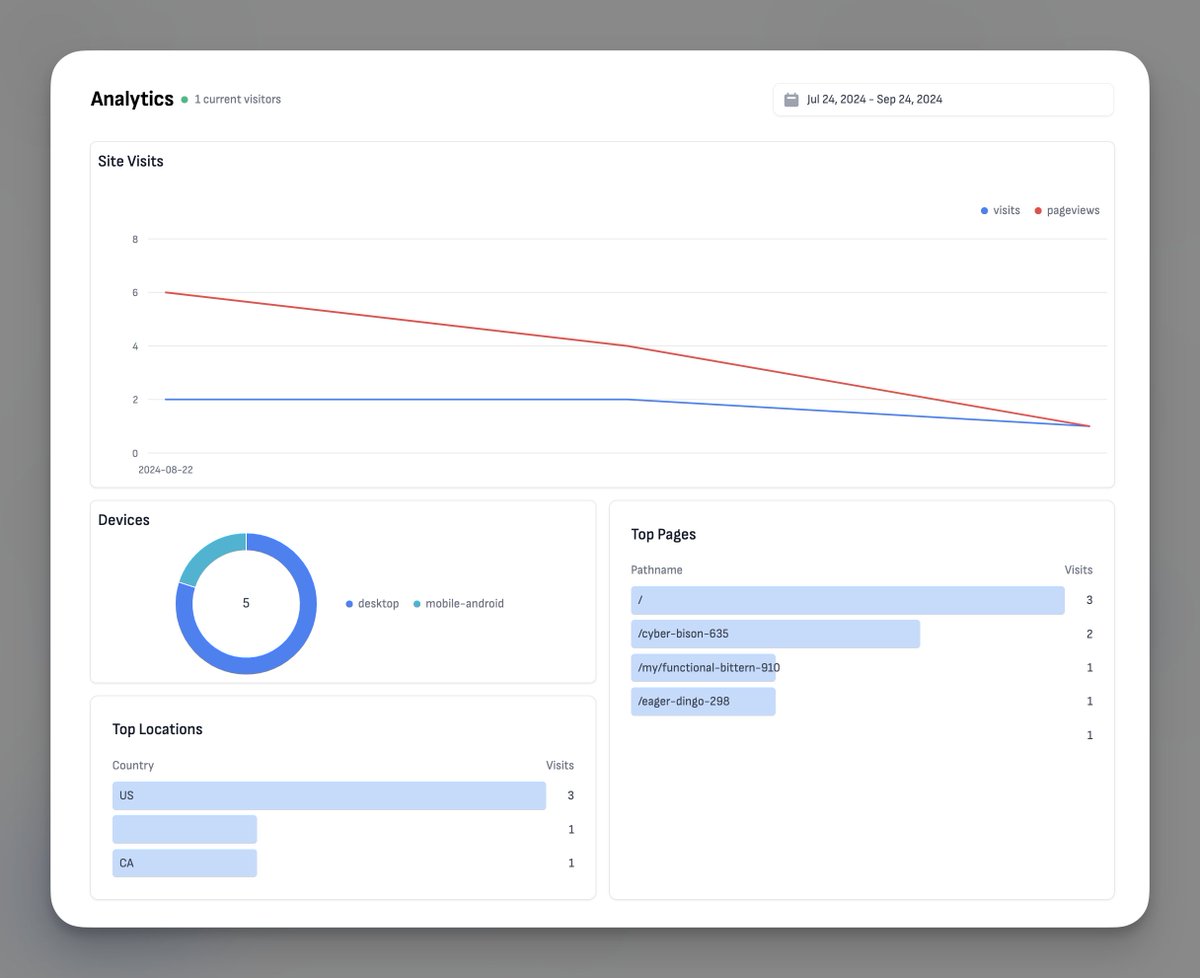Screen dimensions: 1200x978
Task: Click the Top Pages heading
Action: point(663,535)
